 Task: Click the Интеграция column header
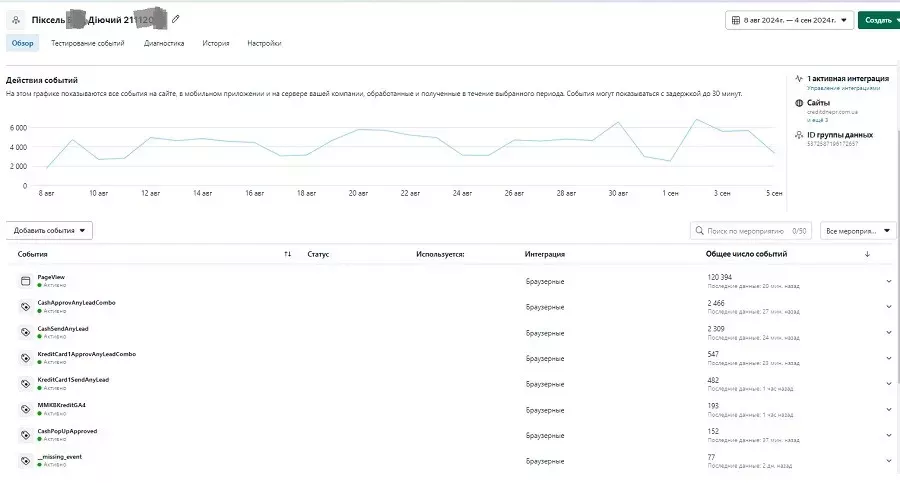coord(545,254)
